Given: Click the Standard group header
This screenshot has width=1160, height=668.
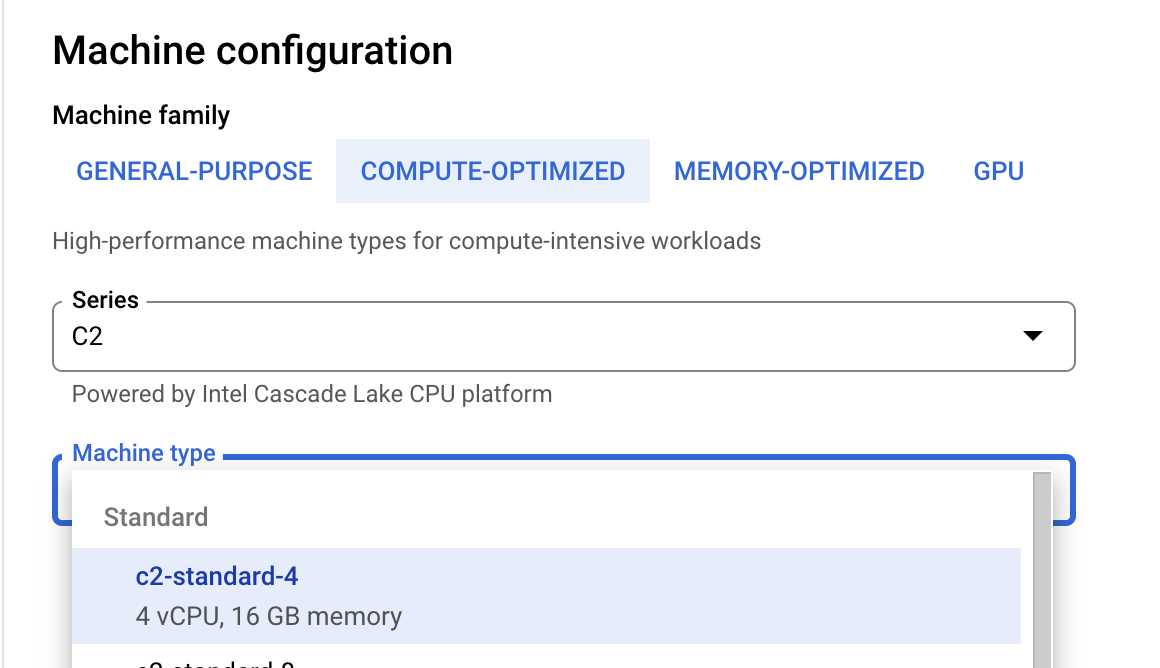Looking at the screenshot, I should [156, 517].
